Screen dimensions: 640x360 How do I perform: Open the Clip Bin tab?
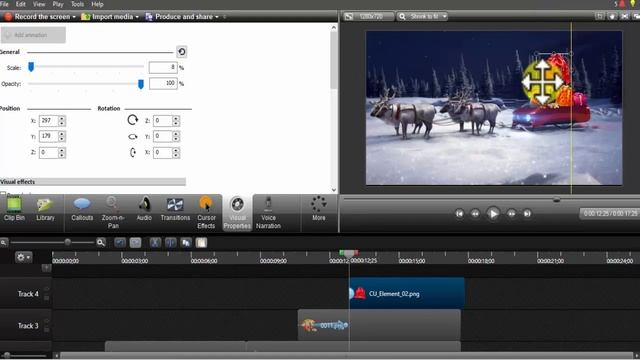[x=14, y=209]
